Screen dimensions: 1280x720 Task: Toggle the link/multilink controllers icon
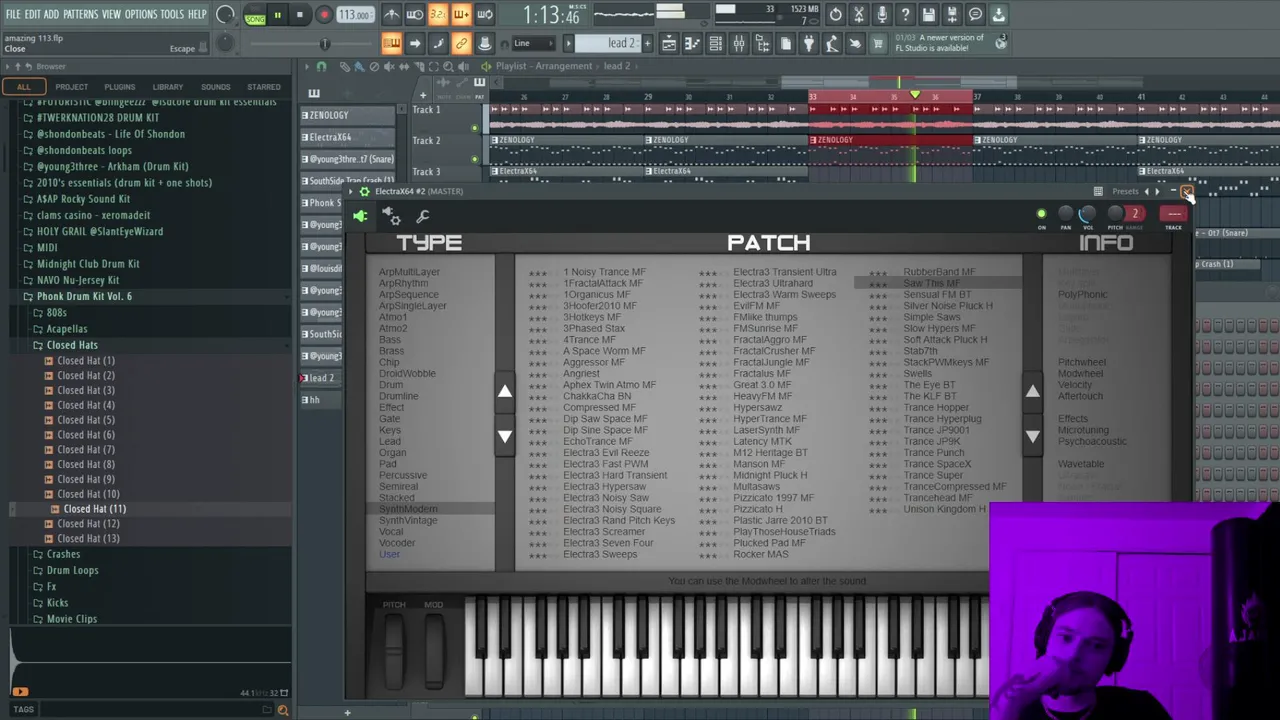[x=461, y=43]
